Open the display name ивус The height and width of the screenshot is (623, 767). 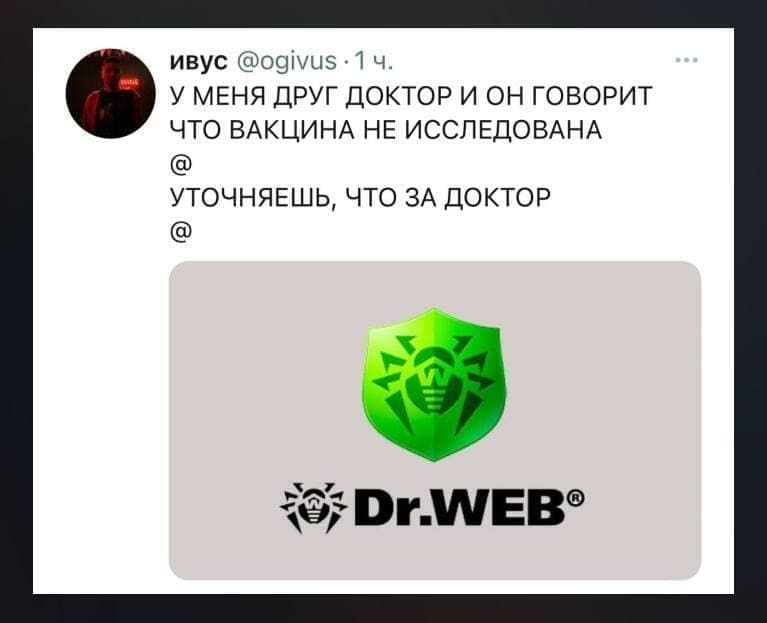pos(199,62)
